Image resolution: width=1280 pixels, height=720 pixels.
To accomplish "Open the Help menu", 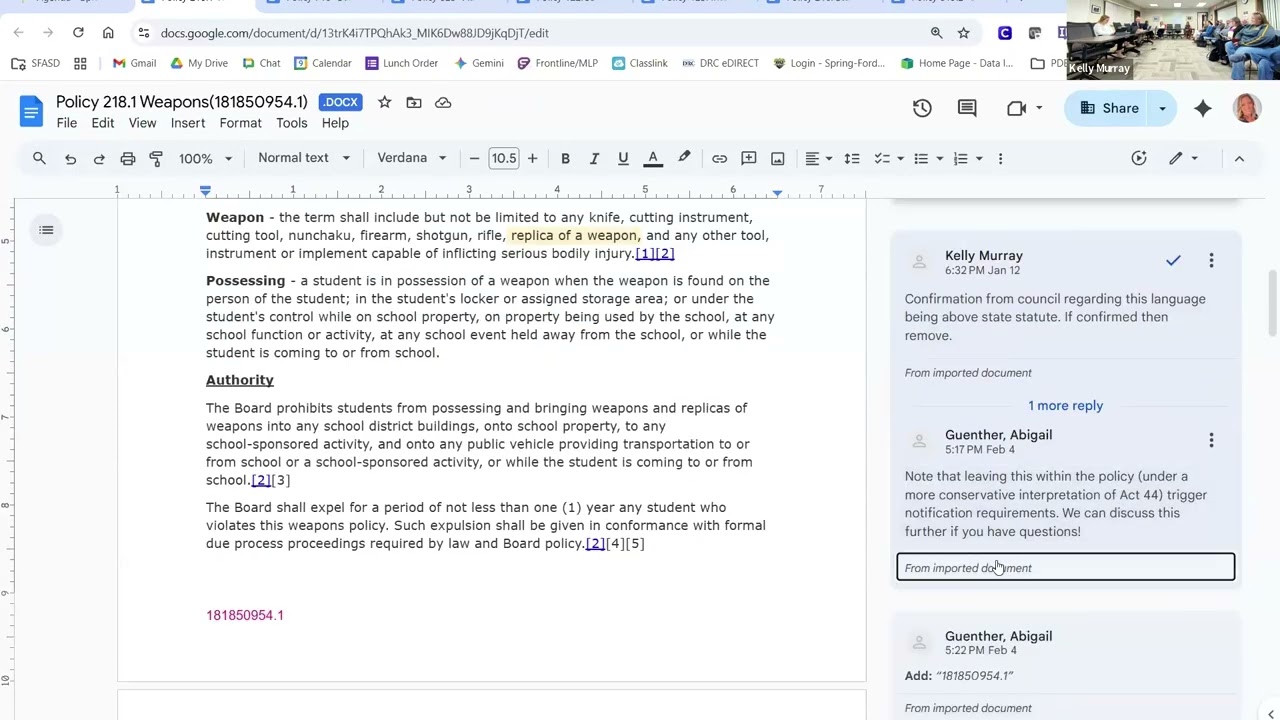I will click(x=335, y=123).
